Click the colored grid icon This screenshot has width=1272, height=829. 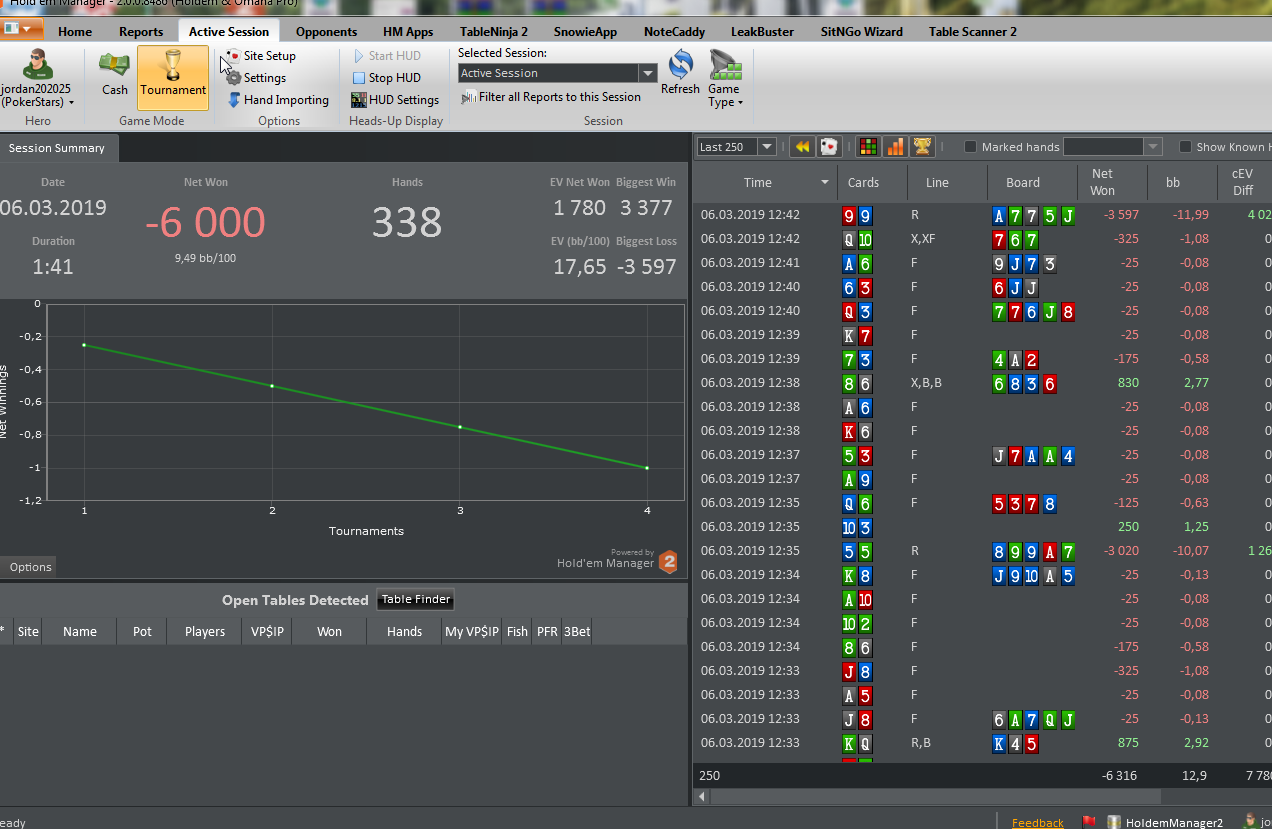tap(869, 147)
